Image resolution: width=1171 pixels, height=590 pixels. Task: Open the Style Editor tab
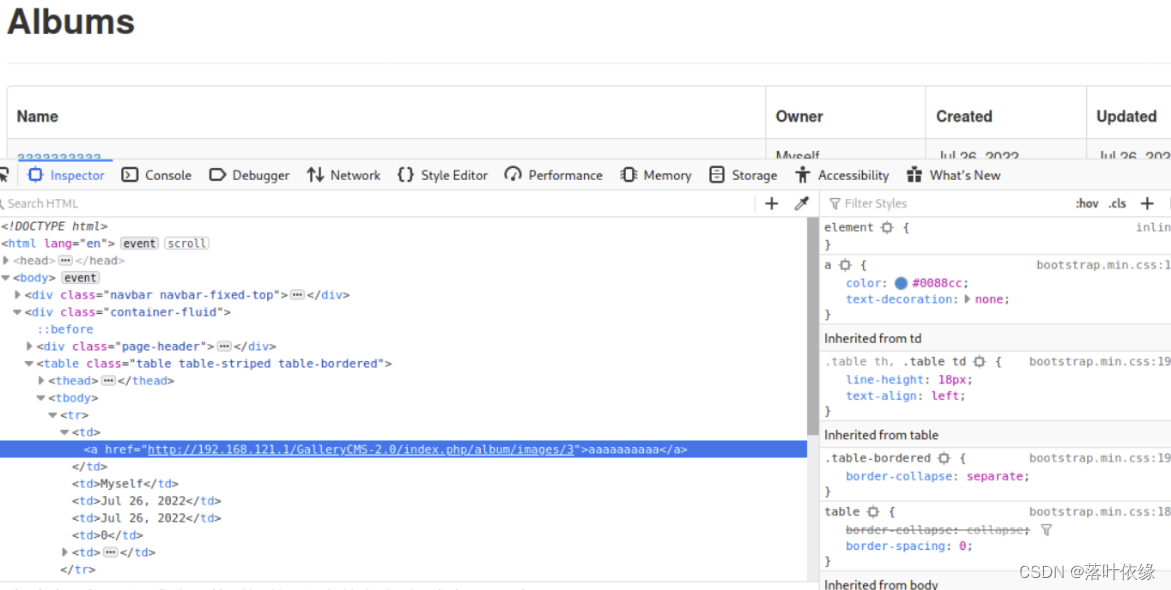[442, 175]
